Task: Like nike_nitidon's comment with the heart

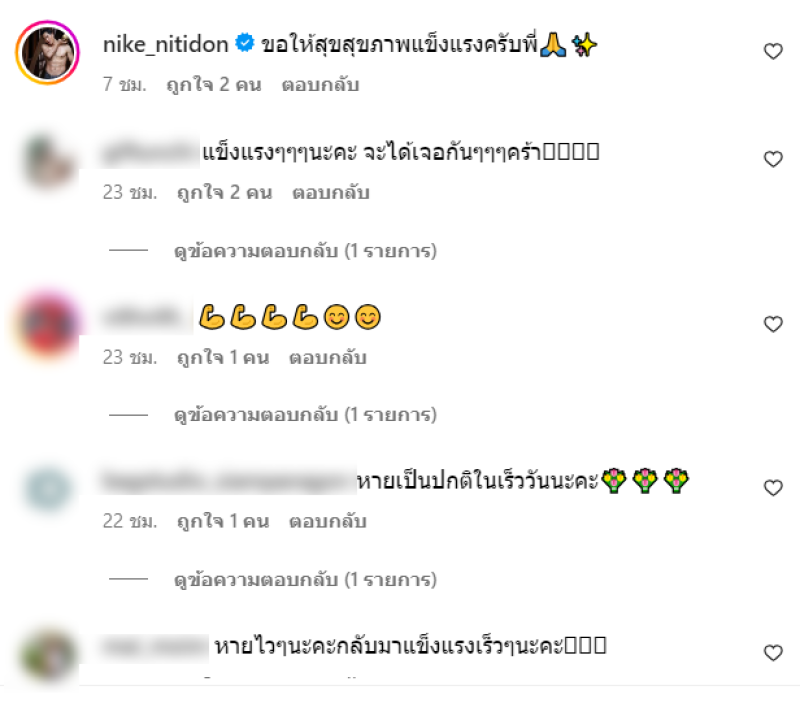Action: click(773, 52)
